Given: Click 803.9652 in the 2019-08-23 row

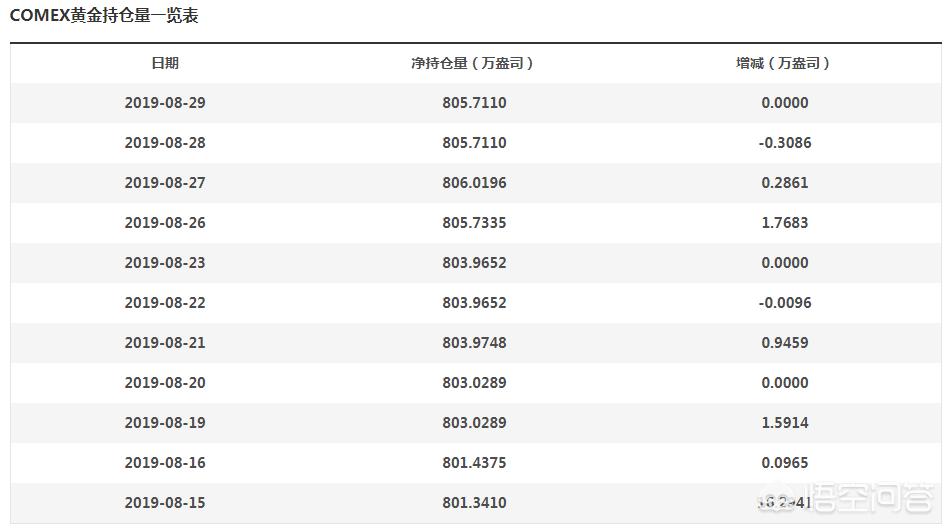Looking at the screenshot, I should click(x=474, y=262).
